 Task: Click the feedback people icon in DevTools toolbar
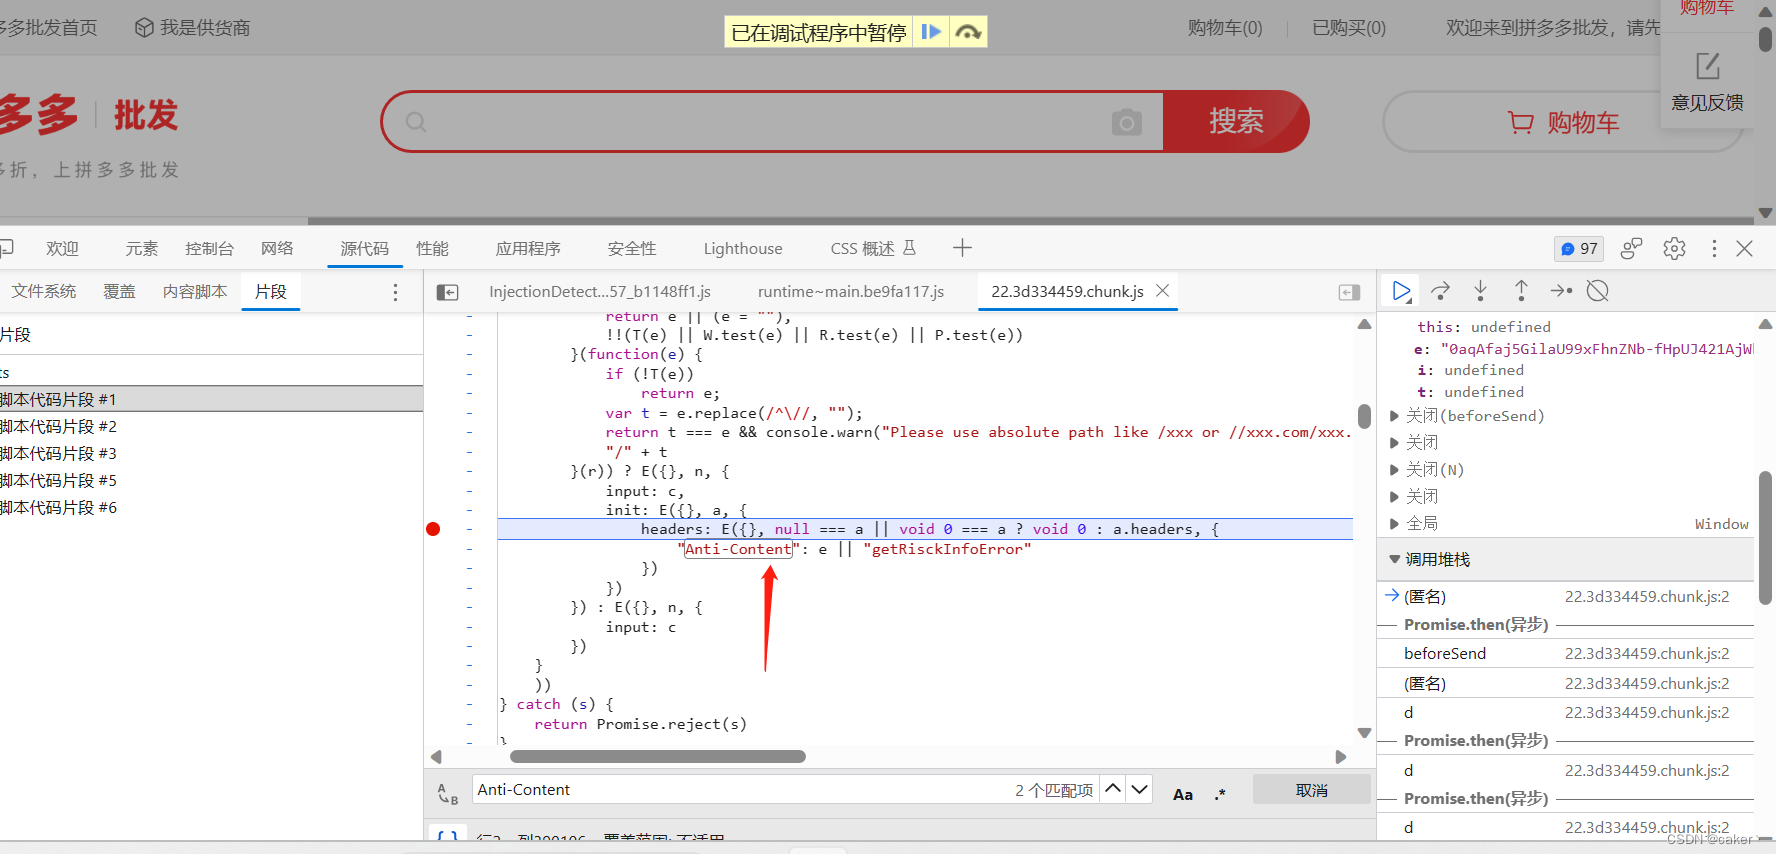1631,248
